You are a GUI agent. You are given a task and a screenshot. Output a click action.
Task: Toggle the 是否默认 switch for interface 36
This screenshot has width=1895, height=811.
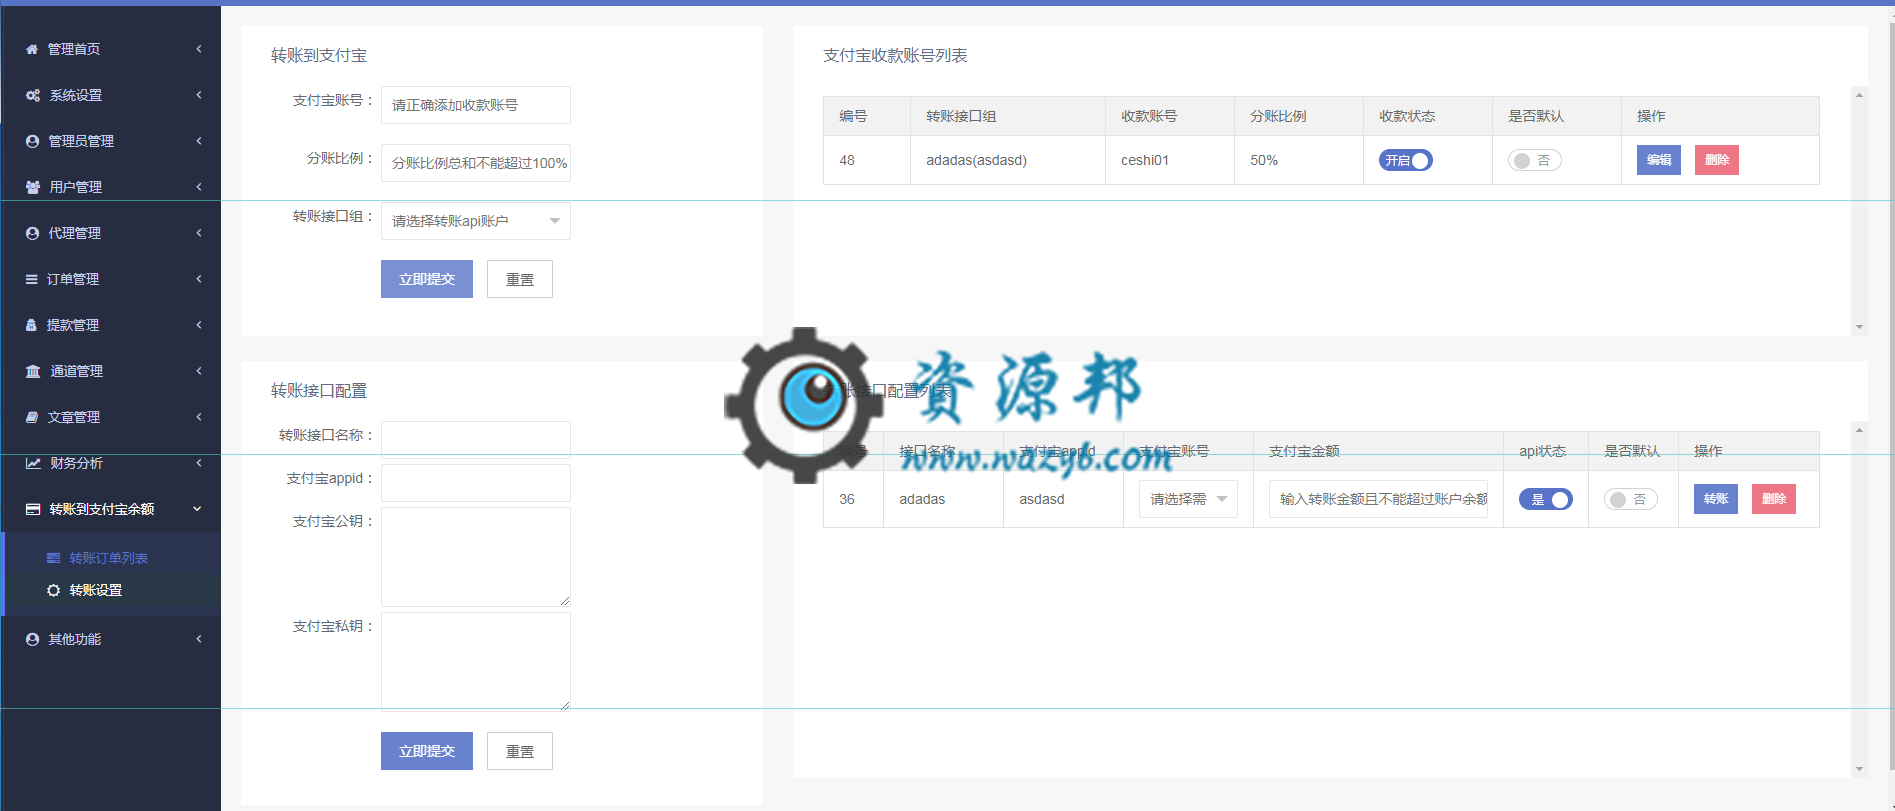coord(1631,499)
